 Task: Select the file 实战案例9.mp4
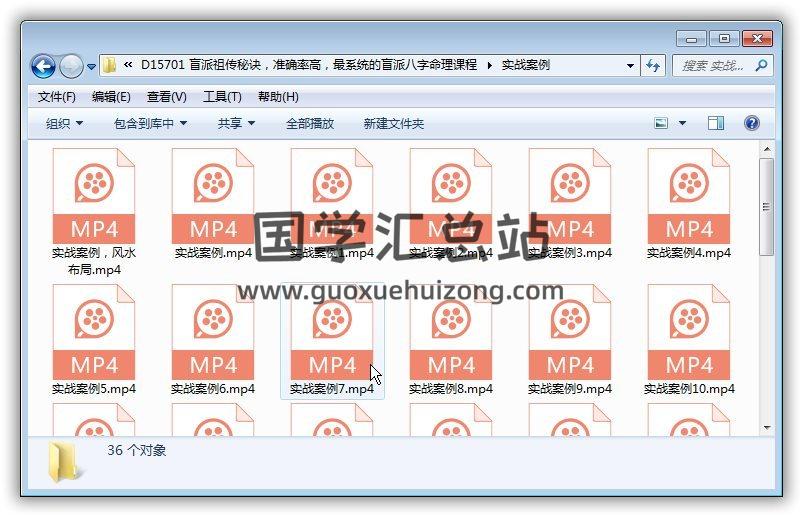(x=569, y=340)
